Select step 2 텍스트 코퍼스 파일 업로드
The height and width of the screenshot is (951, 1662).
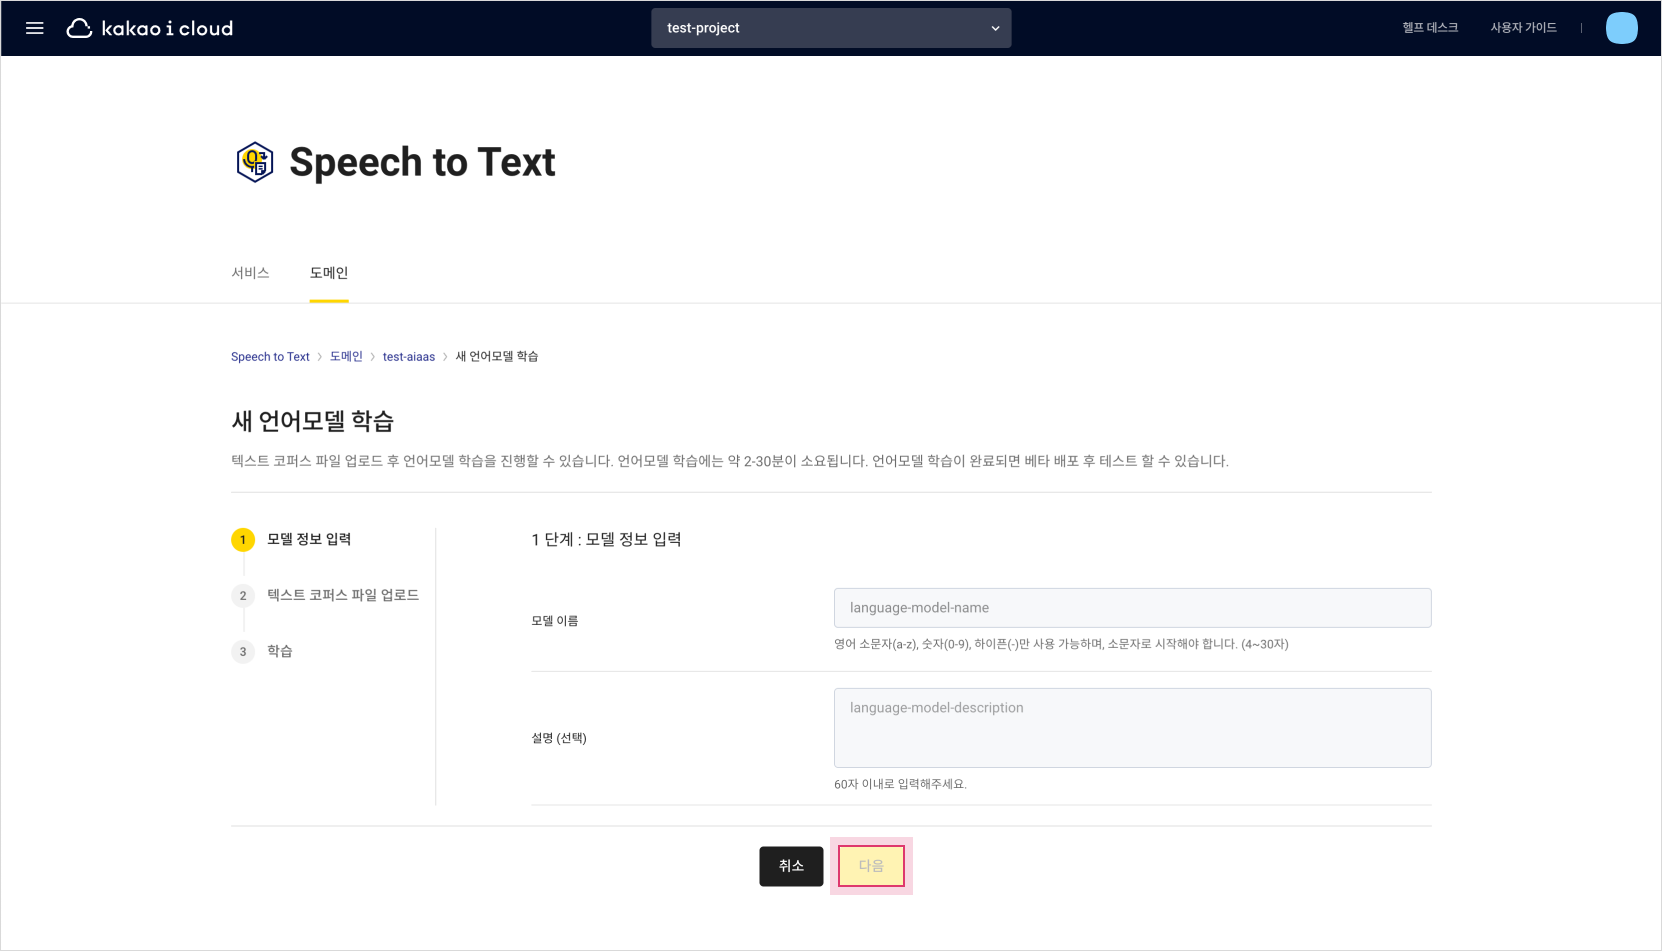tap(325, 596)
